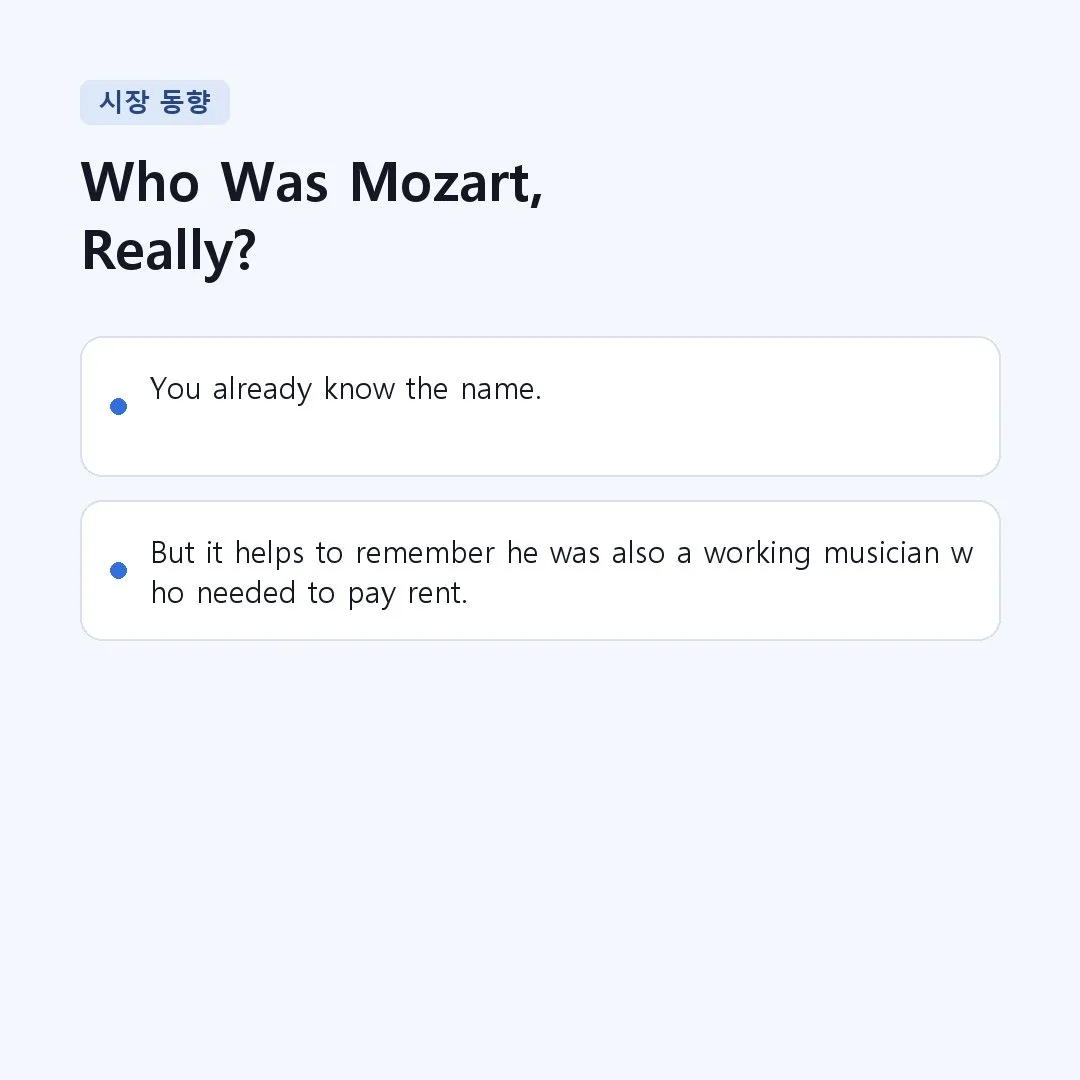Click the 'But it helps to remember' text line
The image size is (1080, 1080).
coord(562,553)
